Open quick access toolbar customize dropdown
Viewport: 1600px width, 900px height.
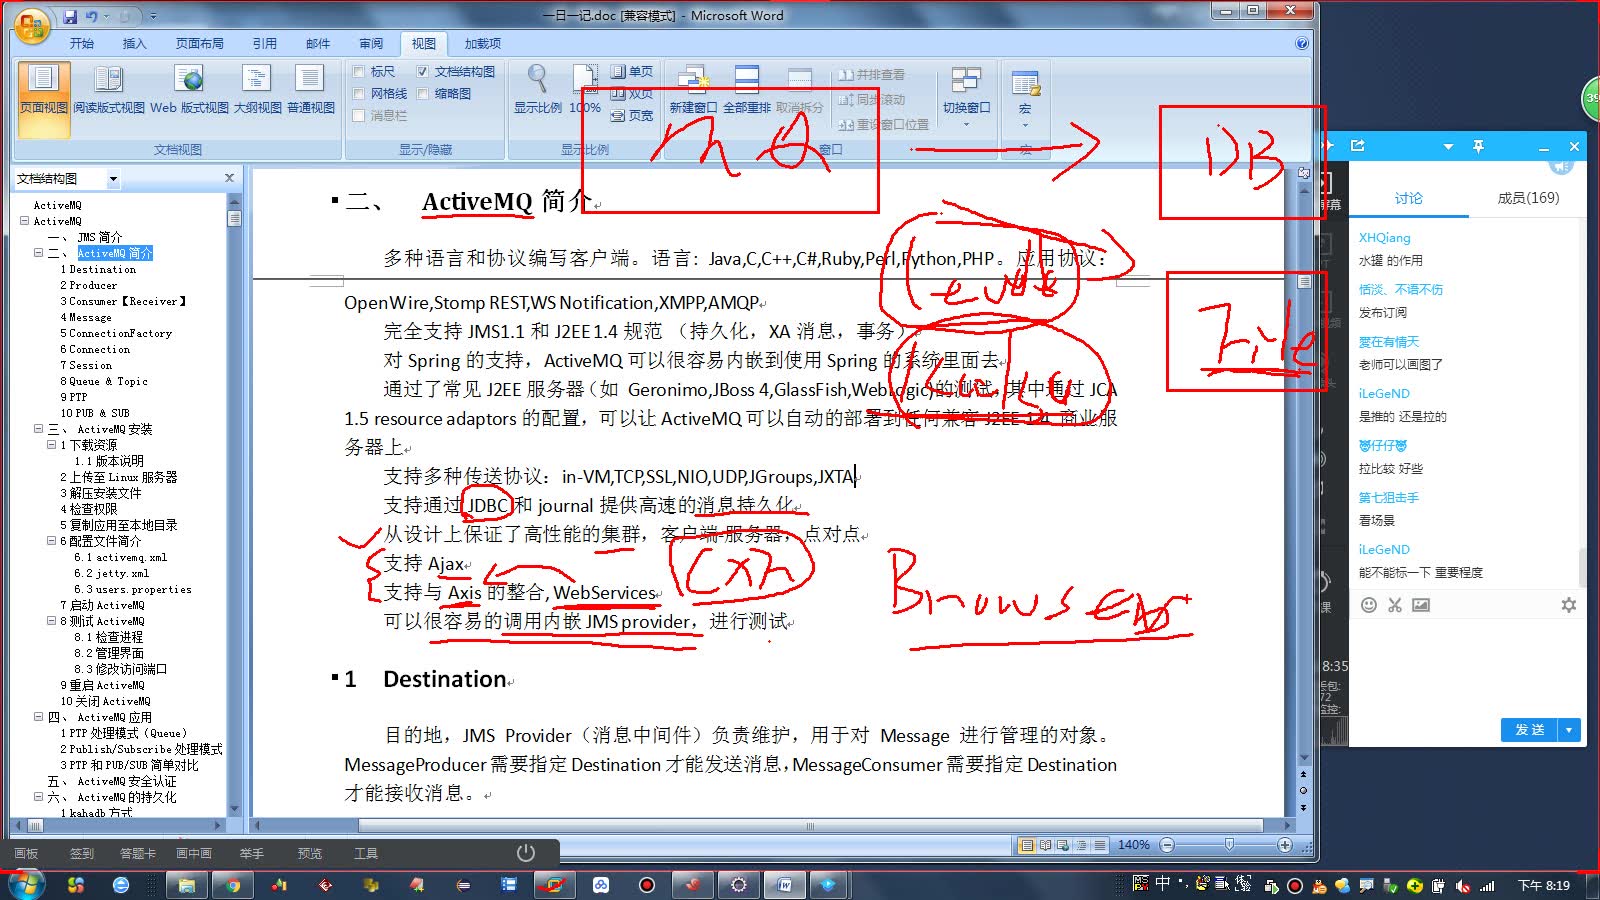pyautogui.click(x=153, y=16)
